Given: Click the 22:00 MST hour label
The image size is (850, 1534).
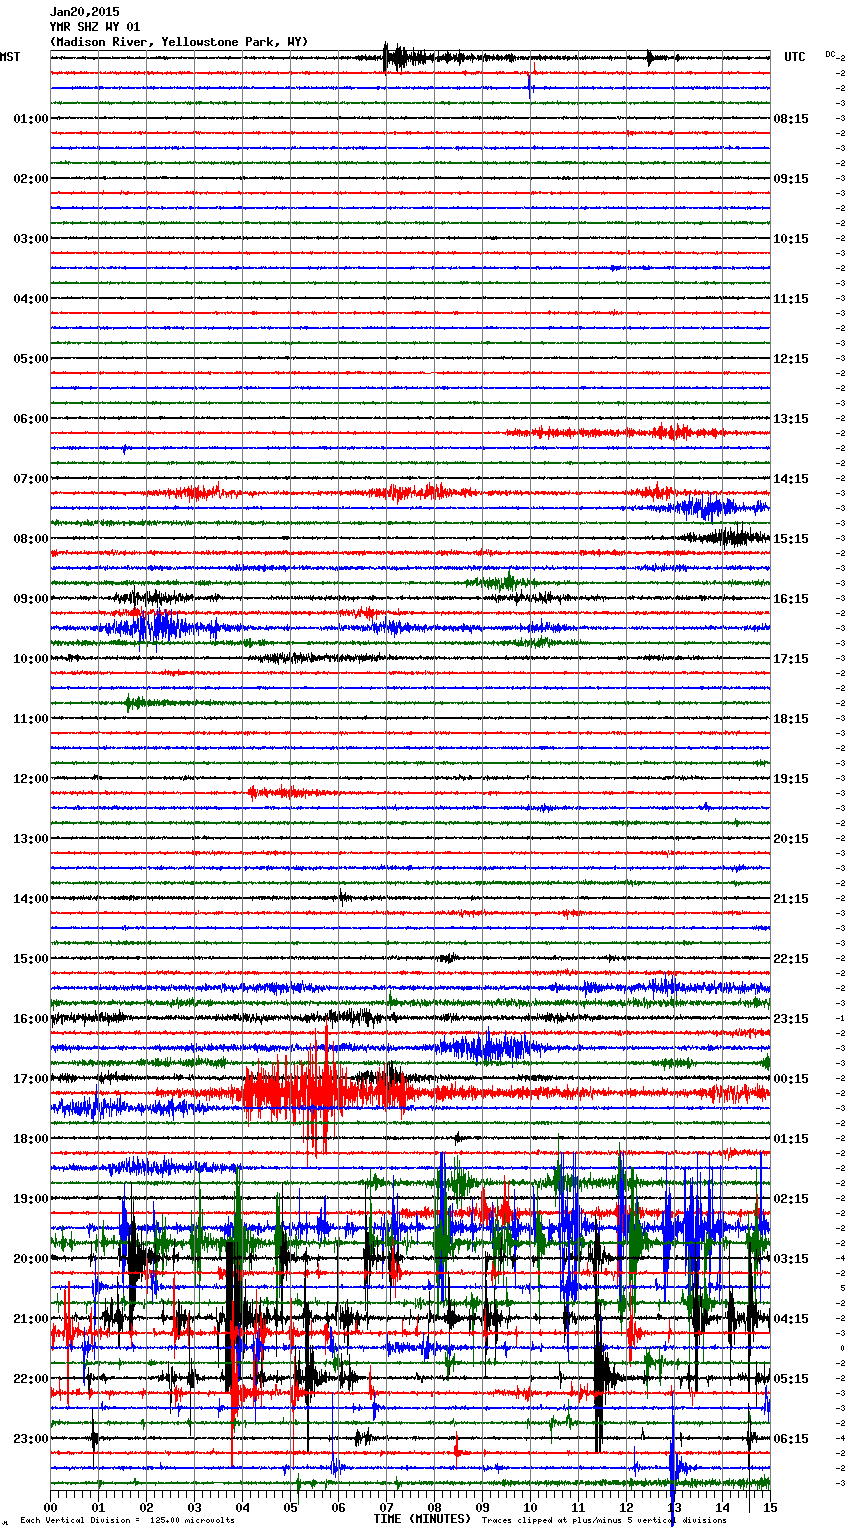Looking at the screenshot, I should pos(31,1379).
